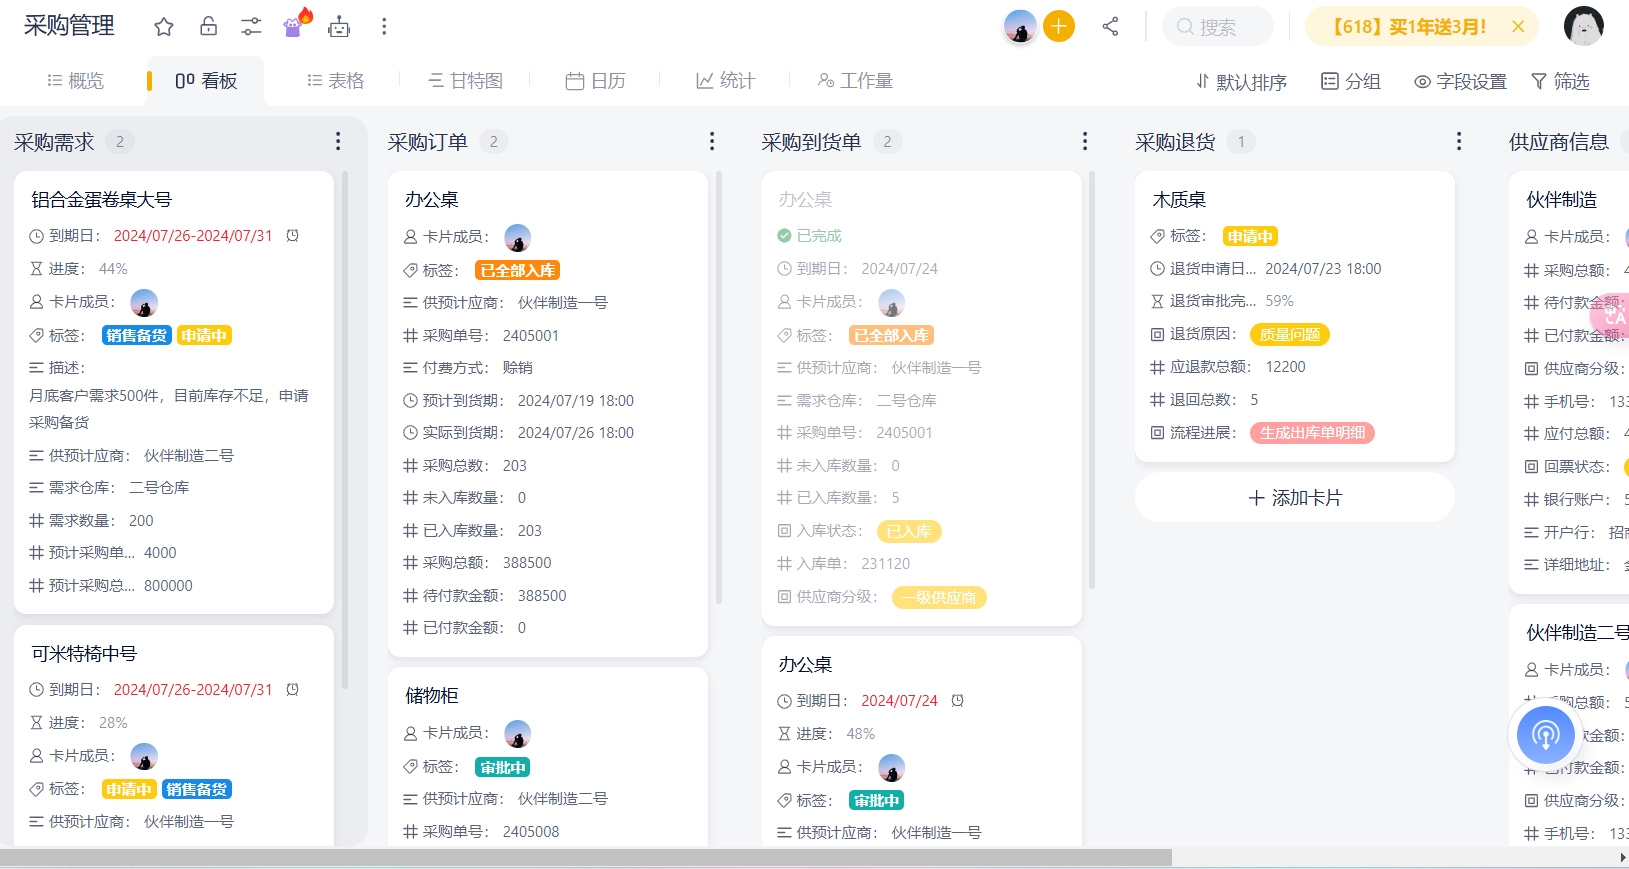Open 字段设置 field settings
This screenshot has width=1629, height=869.
tap(1460, 82)
